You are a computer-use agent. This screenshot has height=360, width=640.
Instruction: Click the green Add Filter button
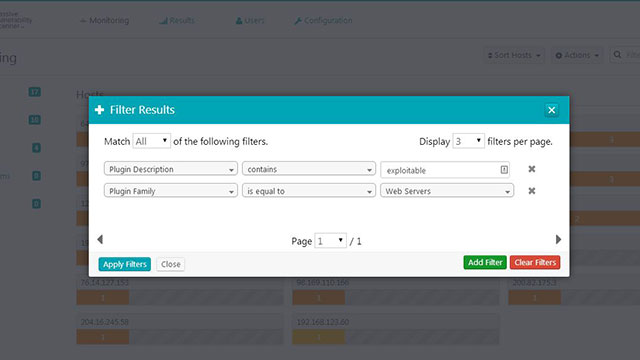click(x=485, y=262)
